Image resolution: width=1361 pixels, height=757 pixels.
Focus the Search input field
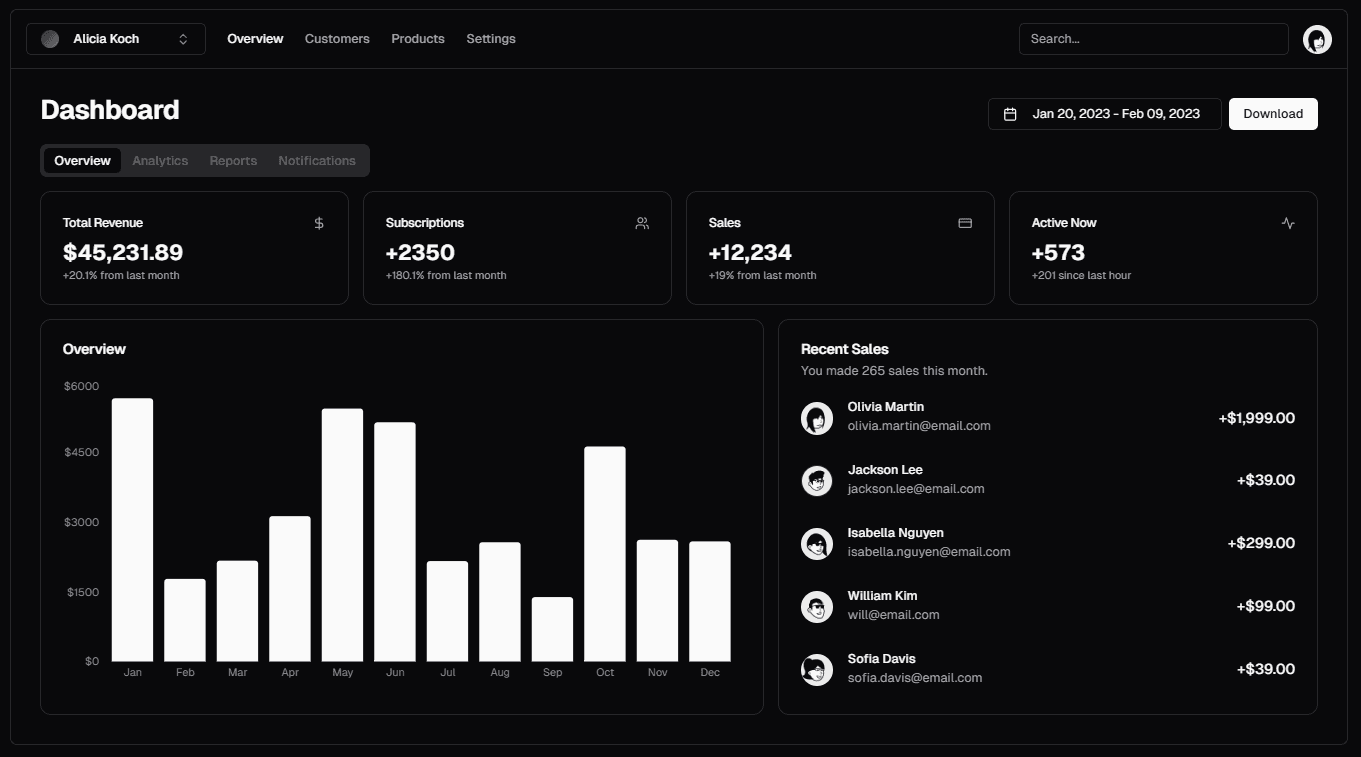pyautogui.click(x=1154, y=39)
